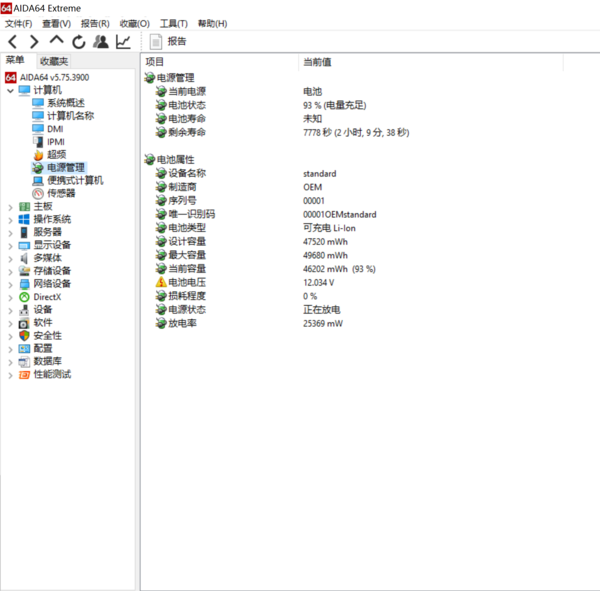600x591 pixels.
Task: Click the 报告 report page icon
Action: pos(155,42)
